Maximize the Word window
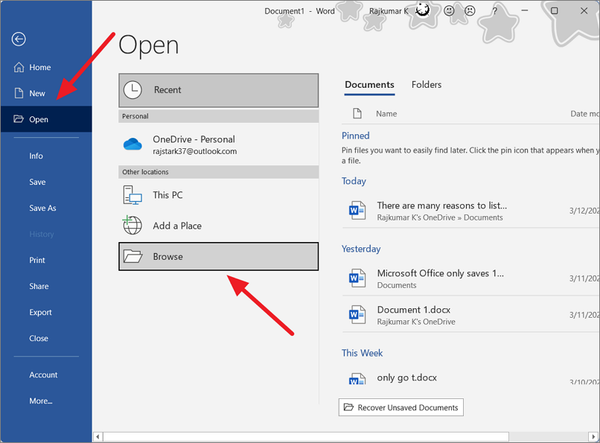 pos(554,11)
